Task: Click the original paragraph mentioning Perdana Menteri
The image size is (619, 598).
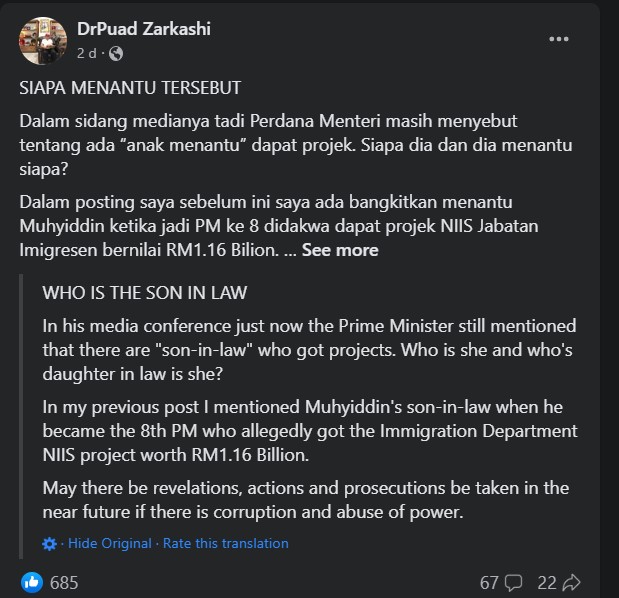Action: (x=296, y=145)
